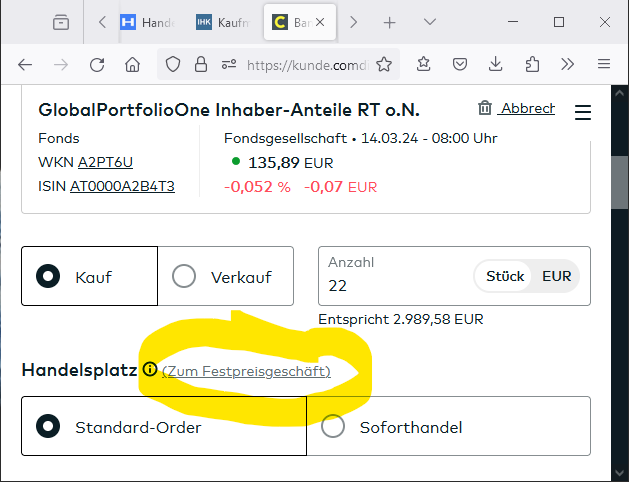
Task: Select the Verkauf radio button
Action: 184,277
